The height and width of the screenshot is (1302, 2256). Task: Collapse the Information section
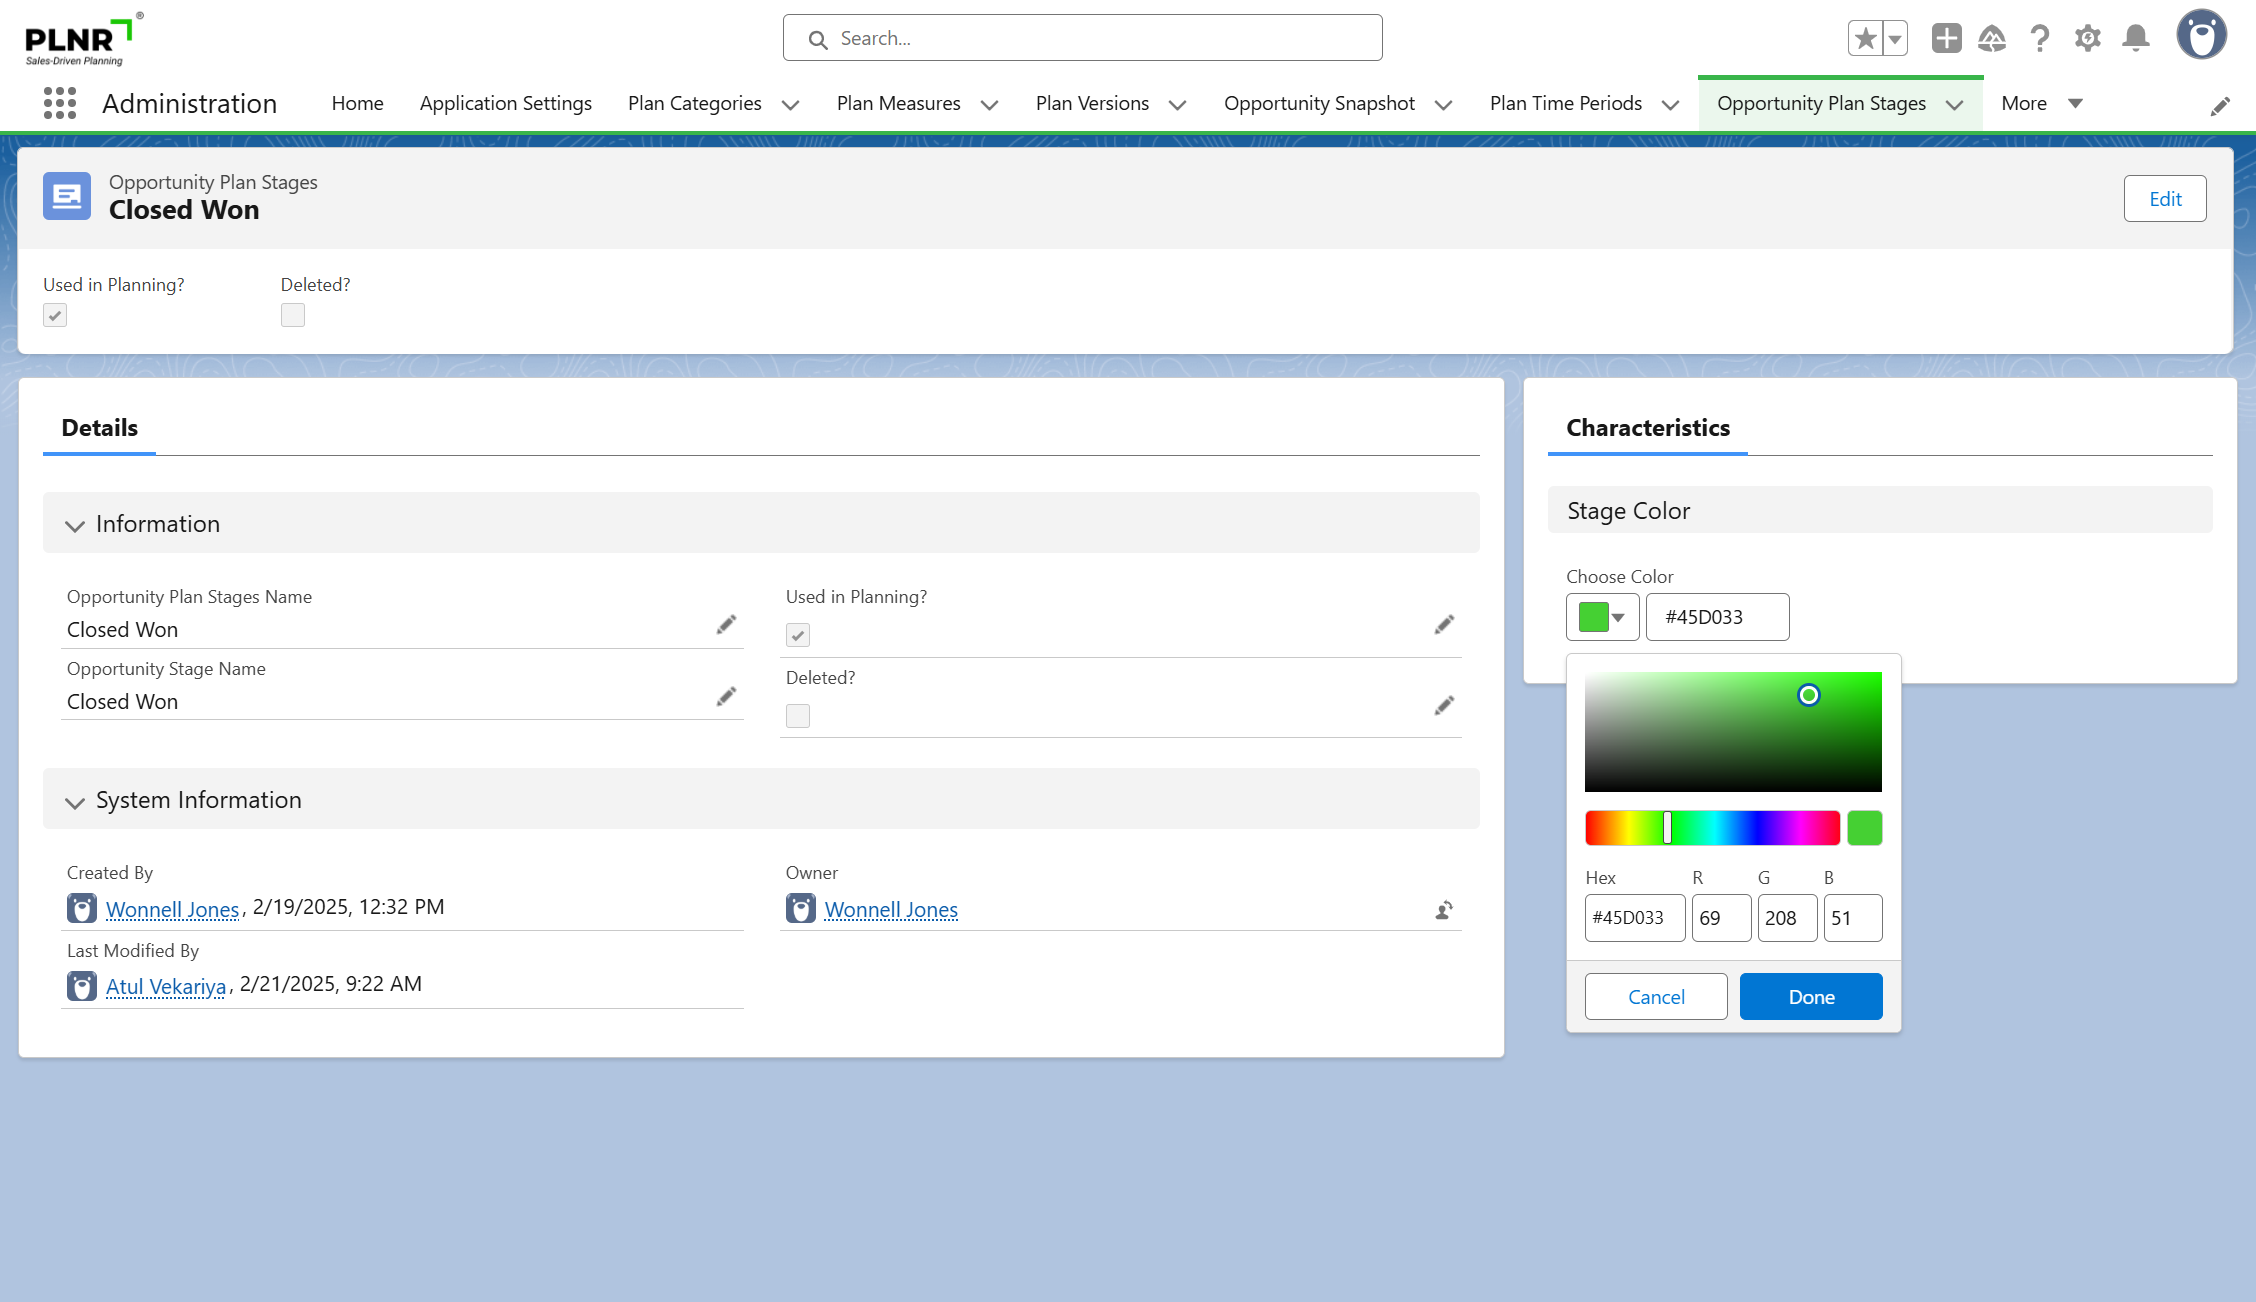(75, 525)
